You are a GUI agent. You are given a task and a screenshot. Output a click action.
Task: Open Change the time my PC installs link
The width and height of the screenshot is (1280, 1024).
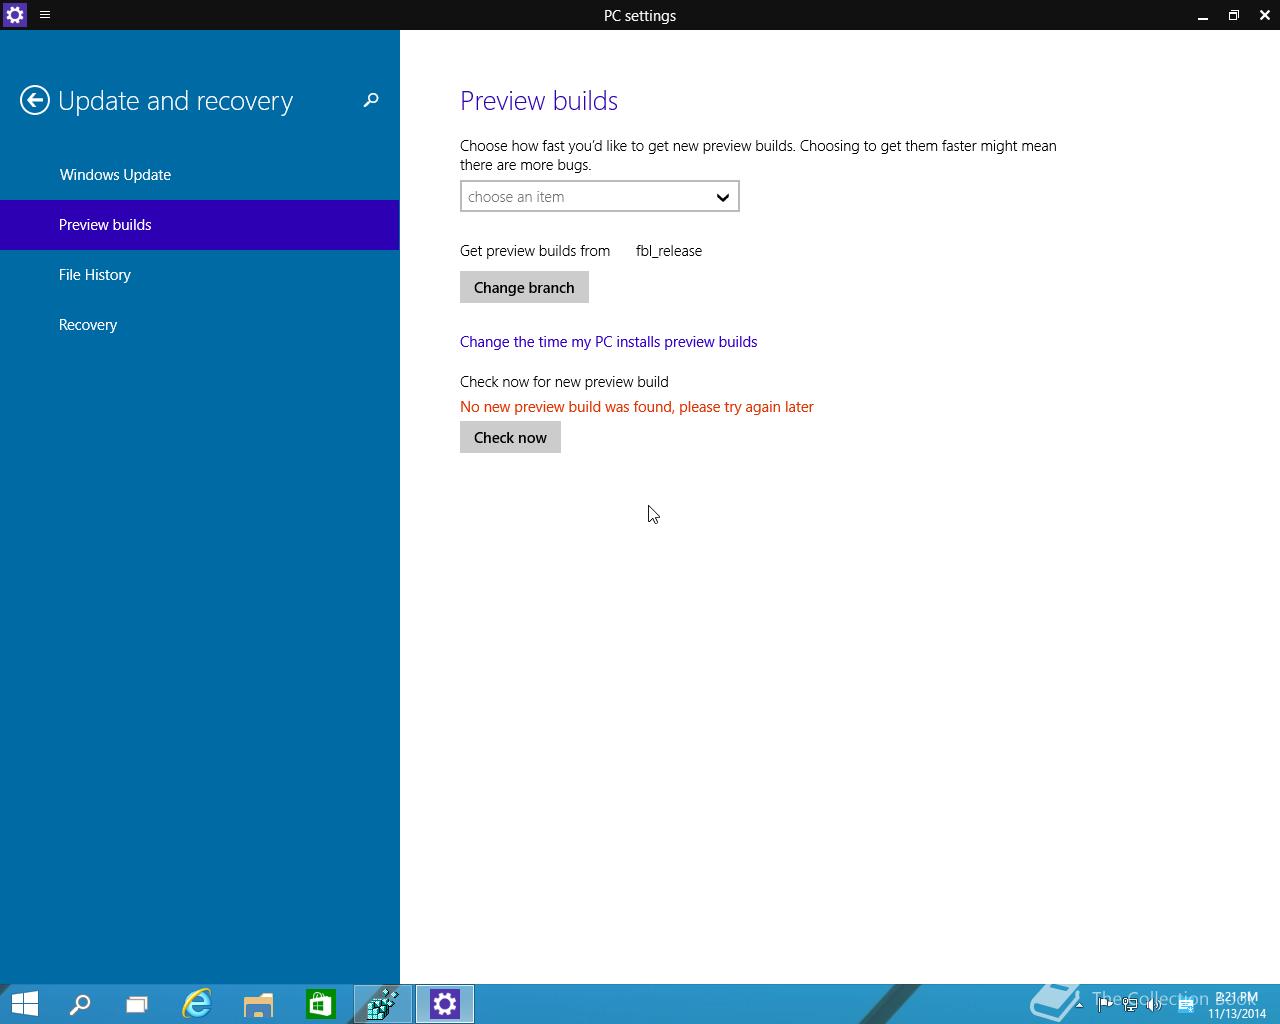pos(608,342)
